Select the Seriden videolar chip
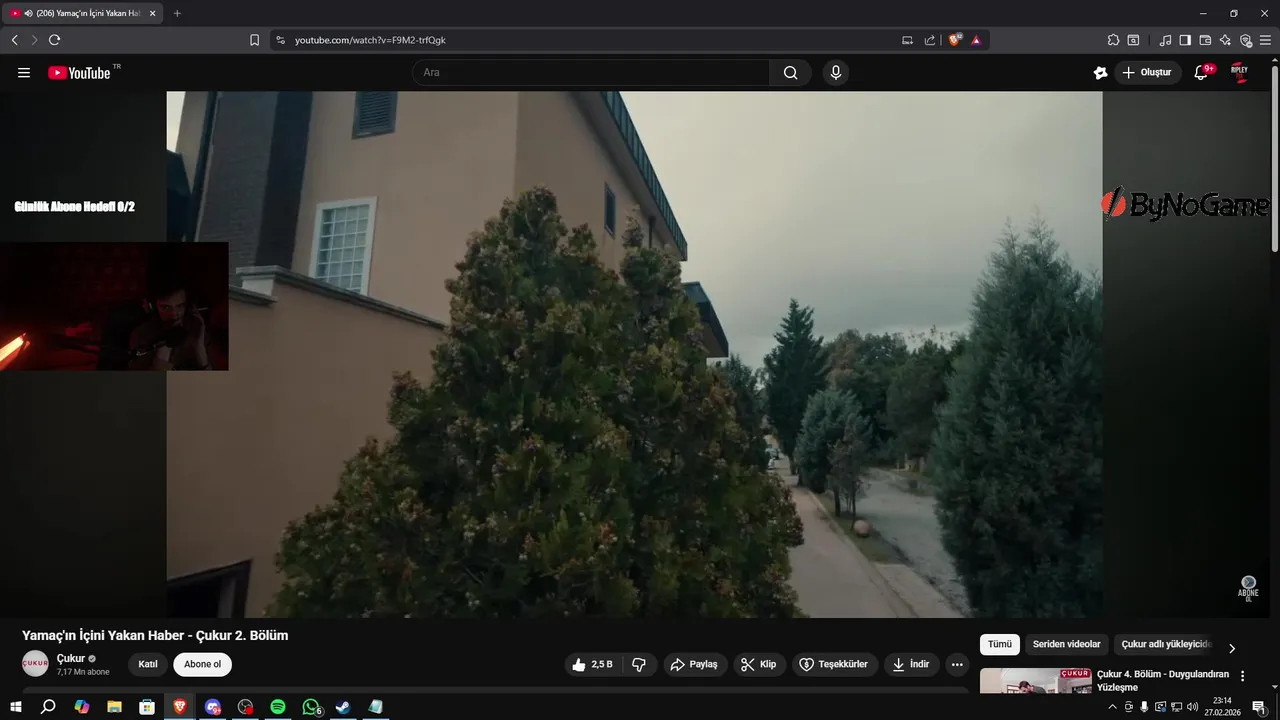The image size is (1280, 720). click(x=1066, y=644)
